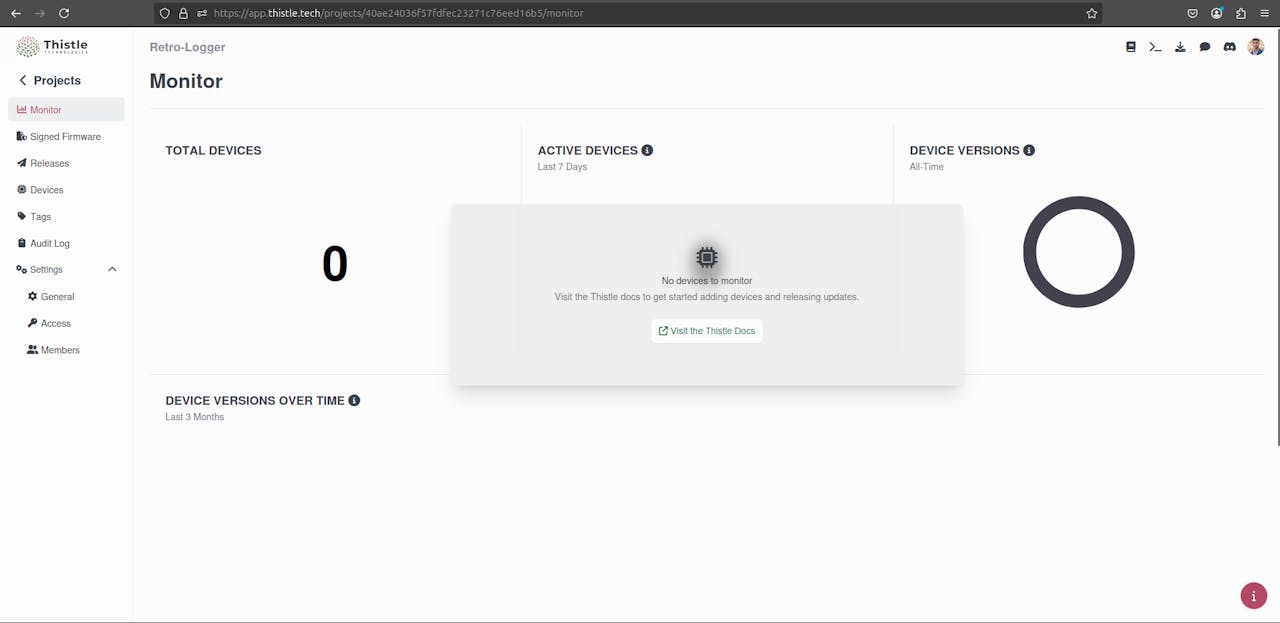Screen dimensions: 1280x623
Task: Open the documentation book icon in header
Action: point(1131,47)
